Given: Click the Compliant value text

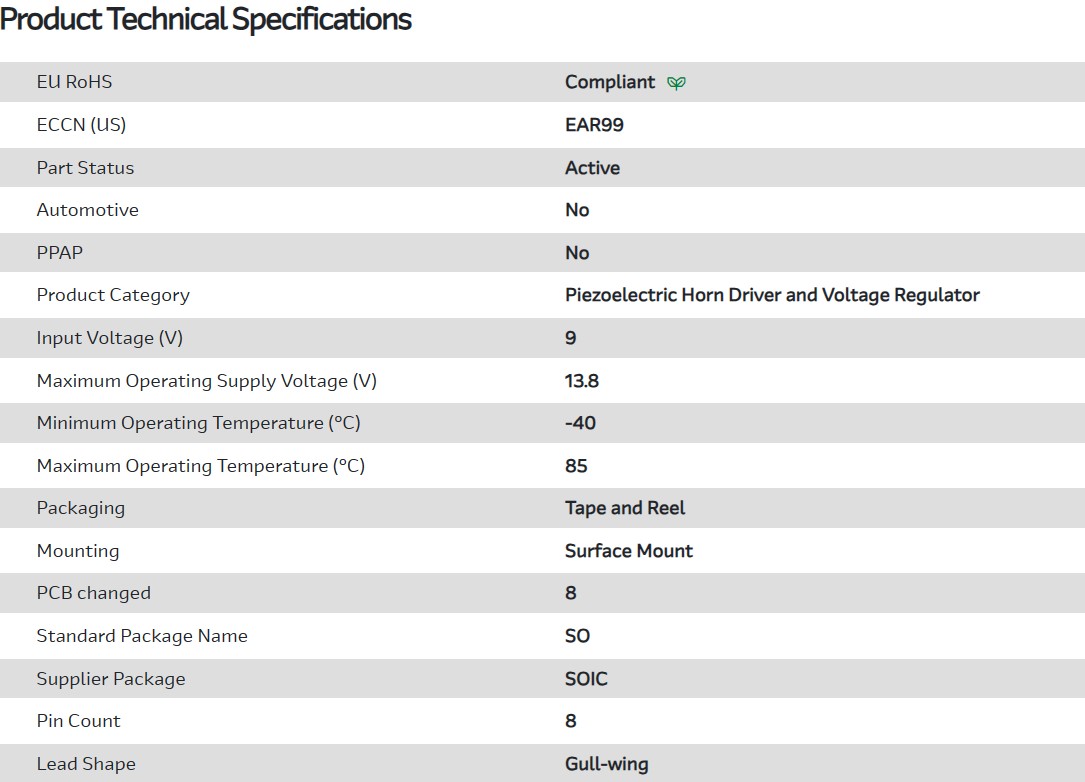Looking at the screenshot, I should click(609, 82).
